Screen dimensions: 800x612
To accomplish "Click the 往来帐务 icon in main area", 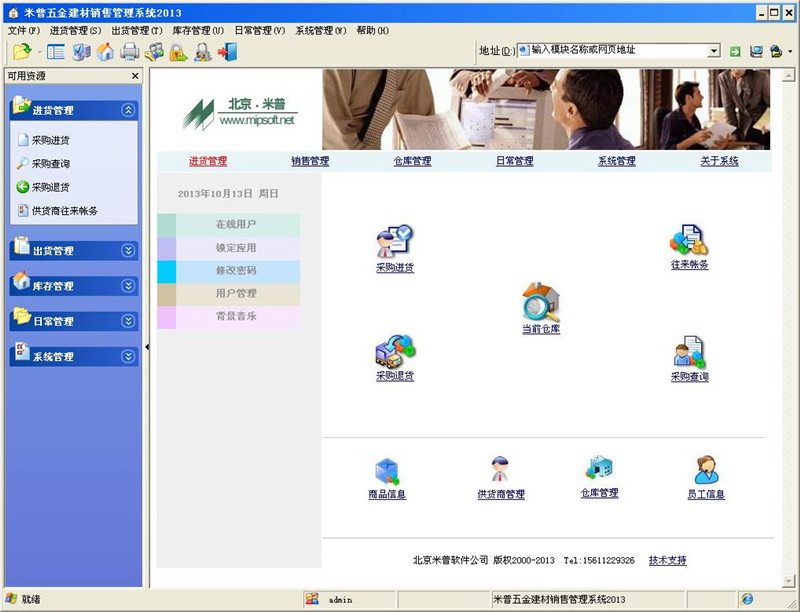I will 689,240.
